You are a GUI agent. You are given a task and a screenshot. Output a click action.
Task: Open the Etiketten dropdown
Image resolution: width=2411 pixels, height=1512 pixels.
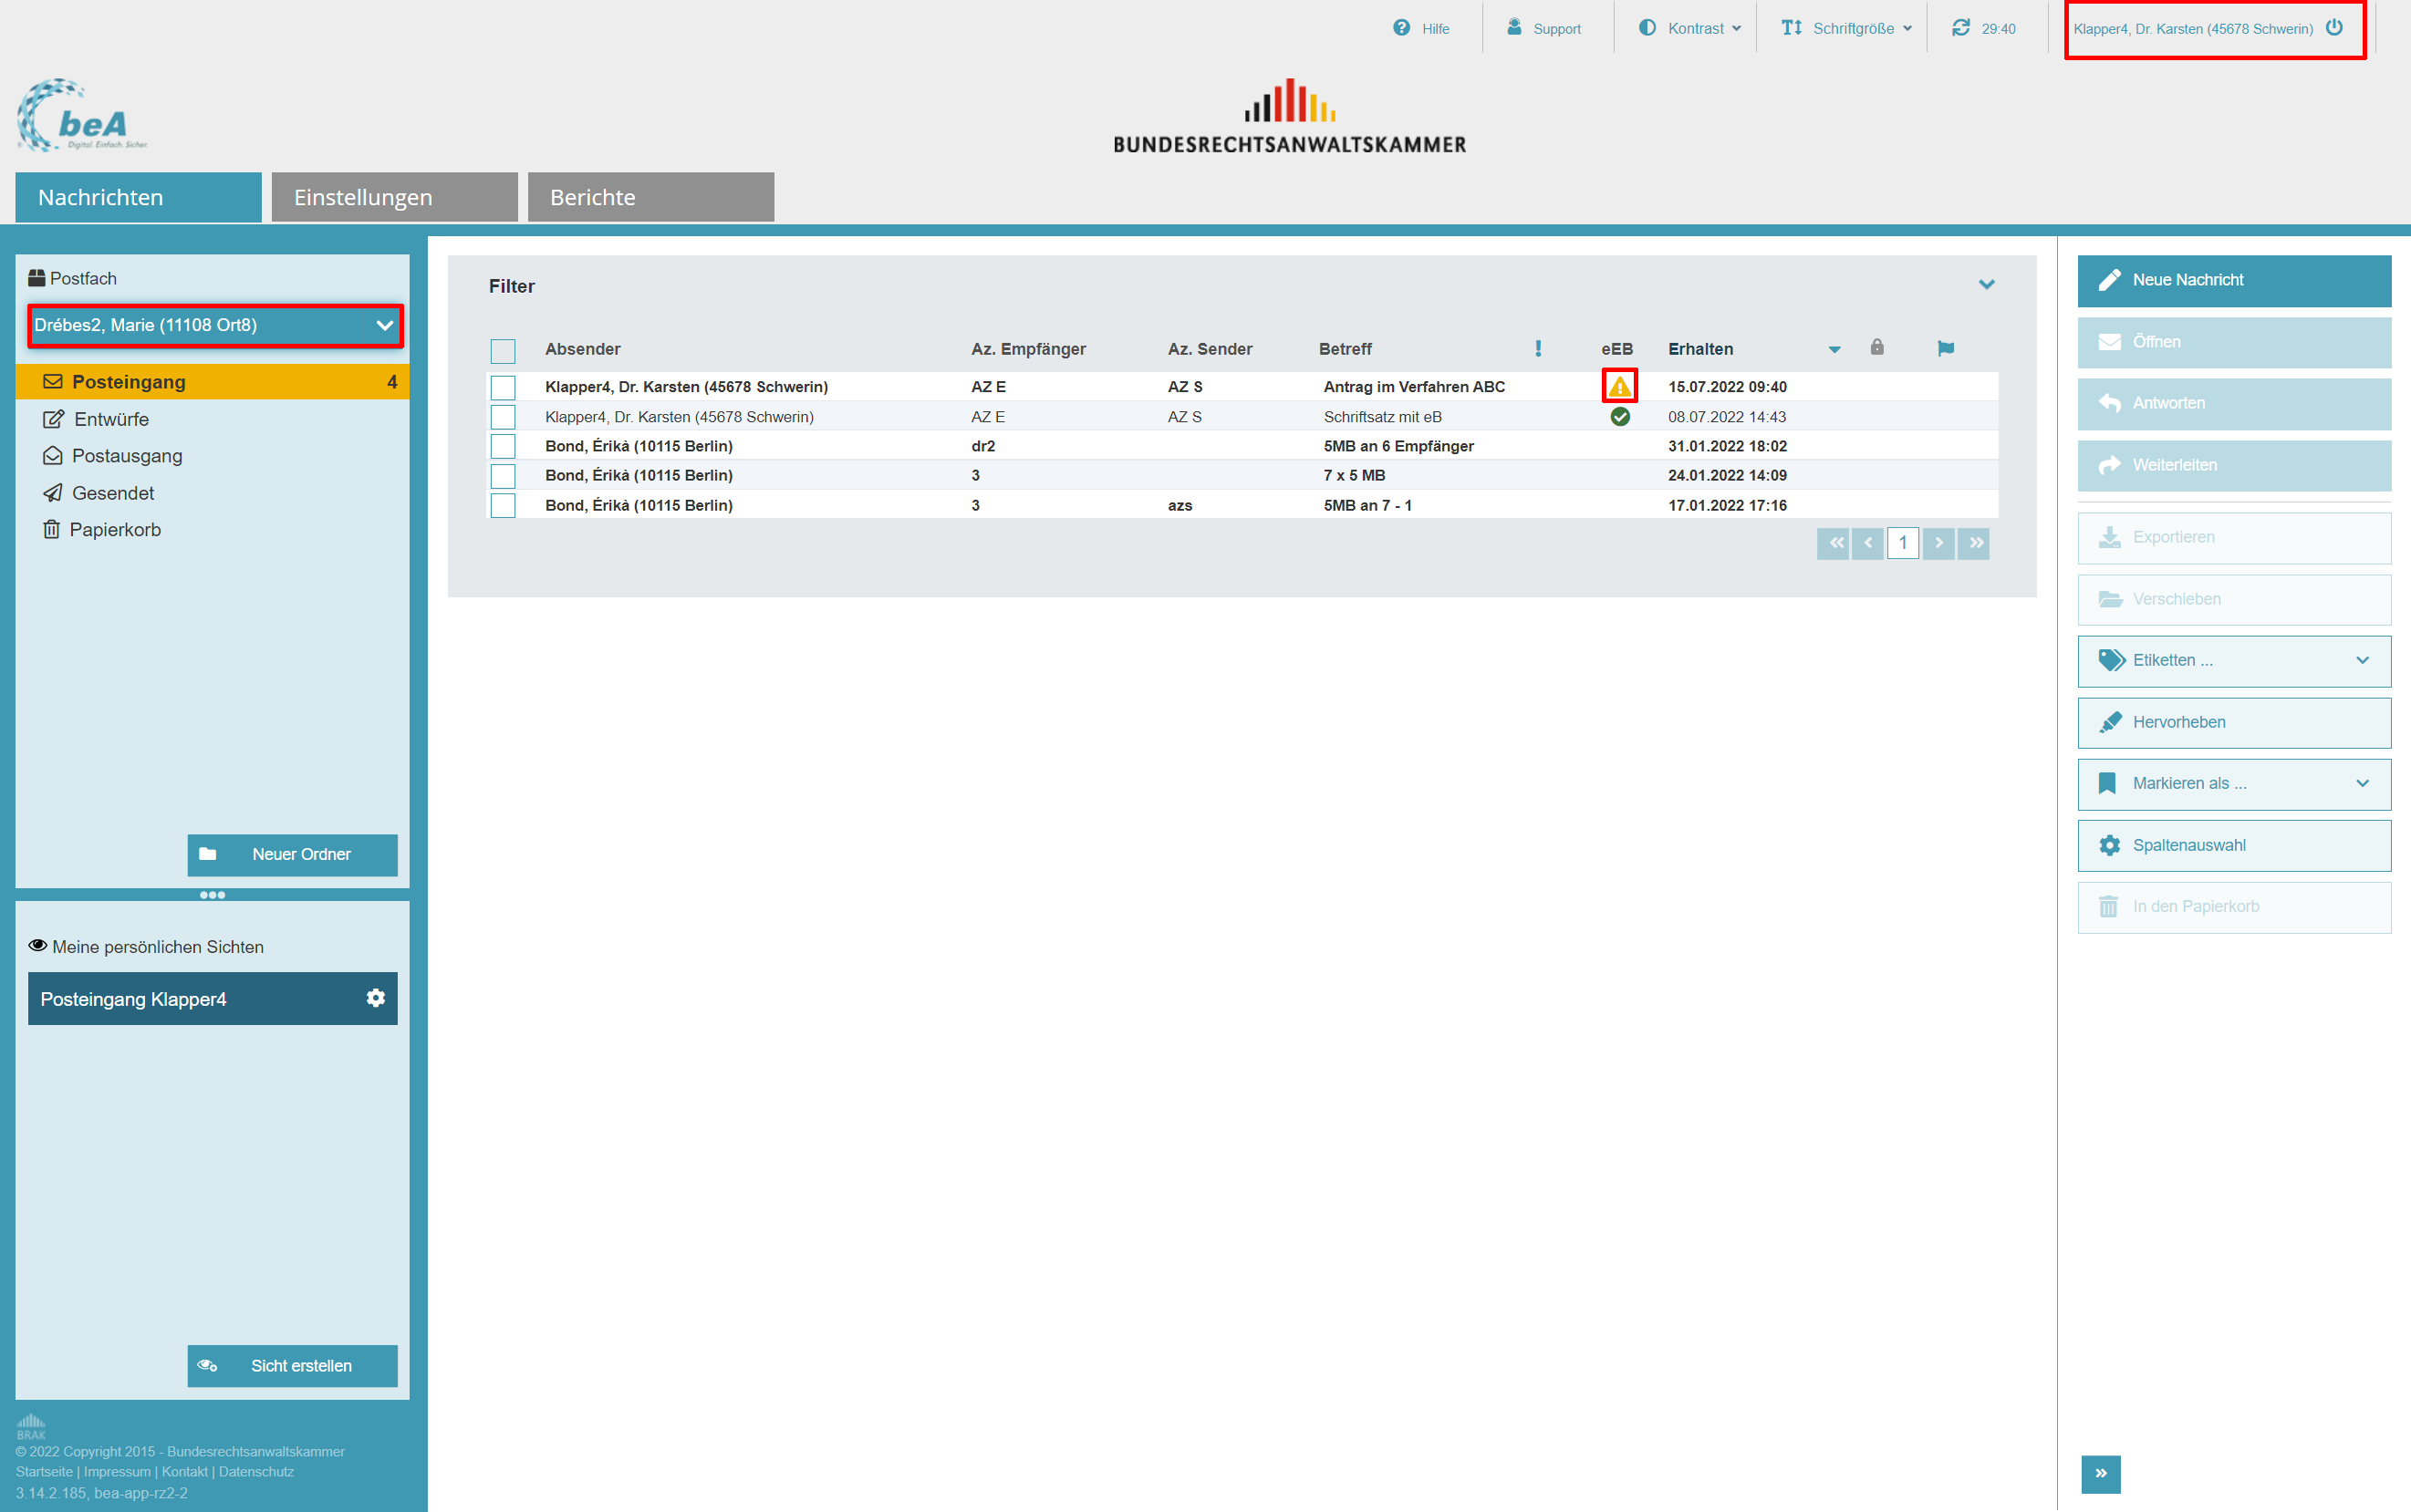coord(2233,661)
